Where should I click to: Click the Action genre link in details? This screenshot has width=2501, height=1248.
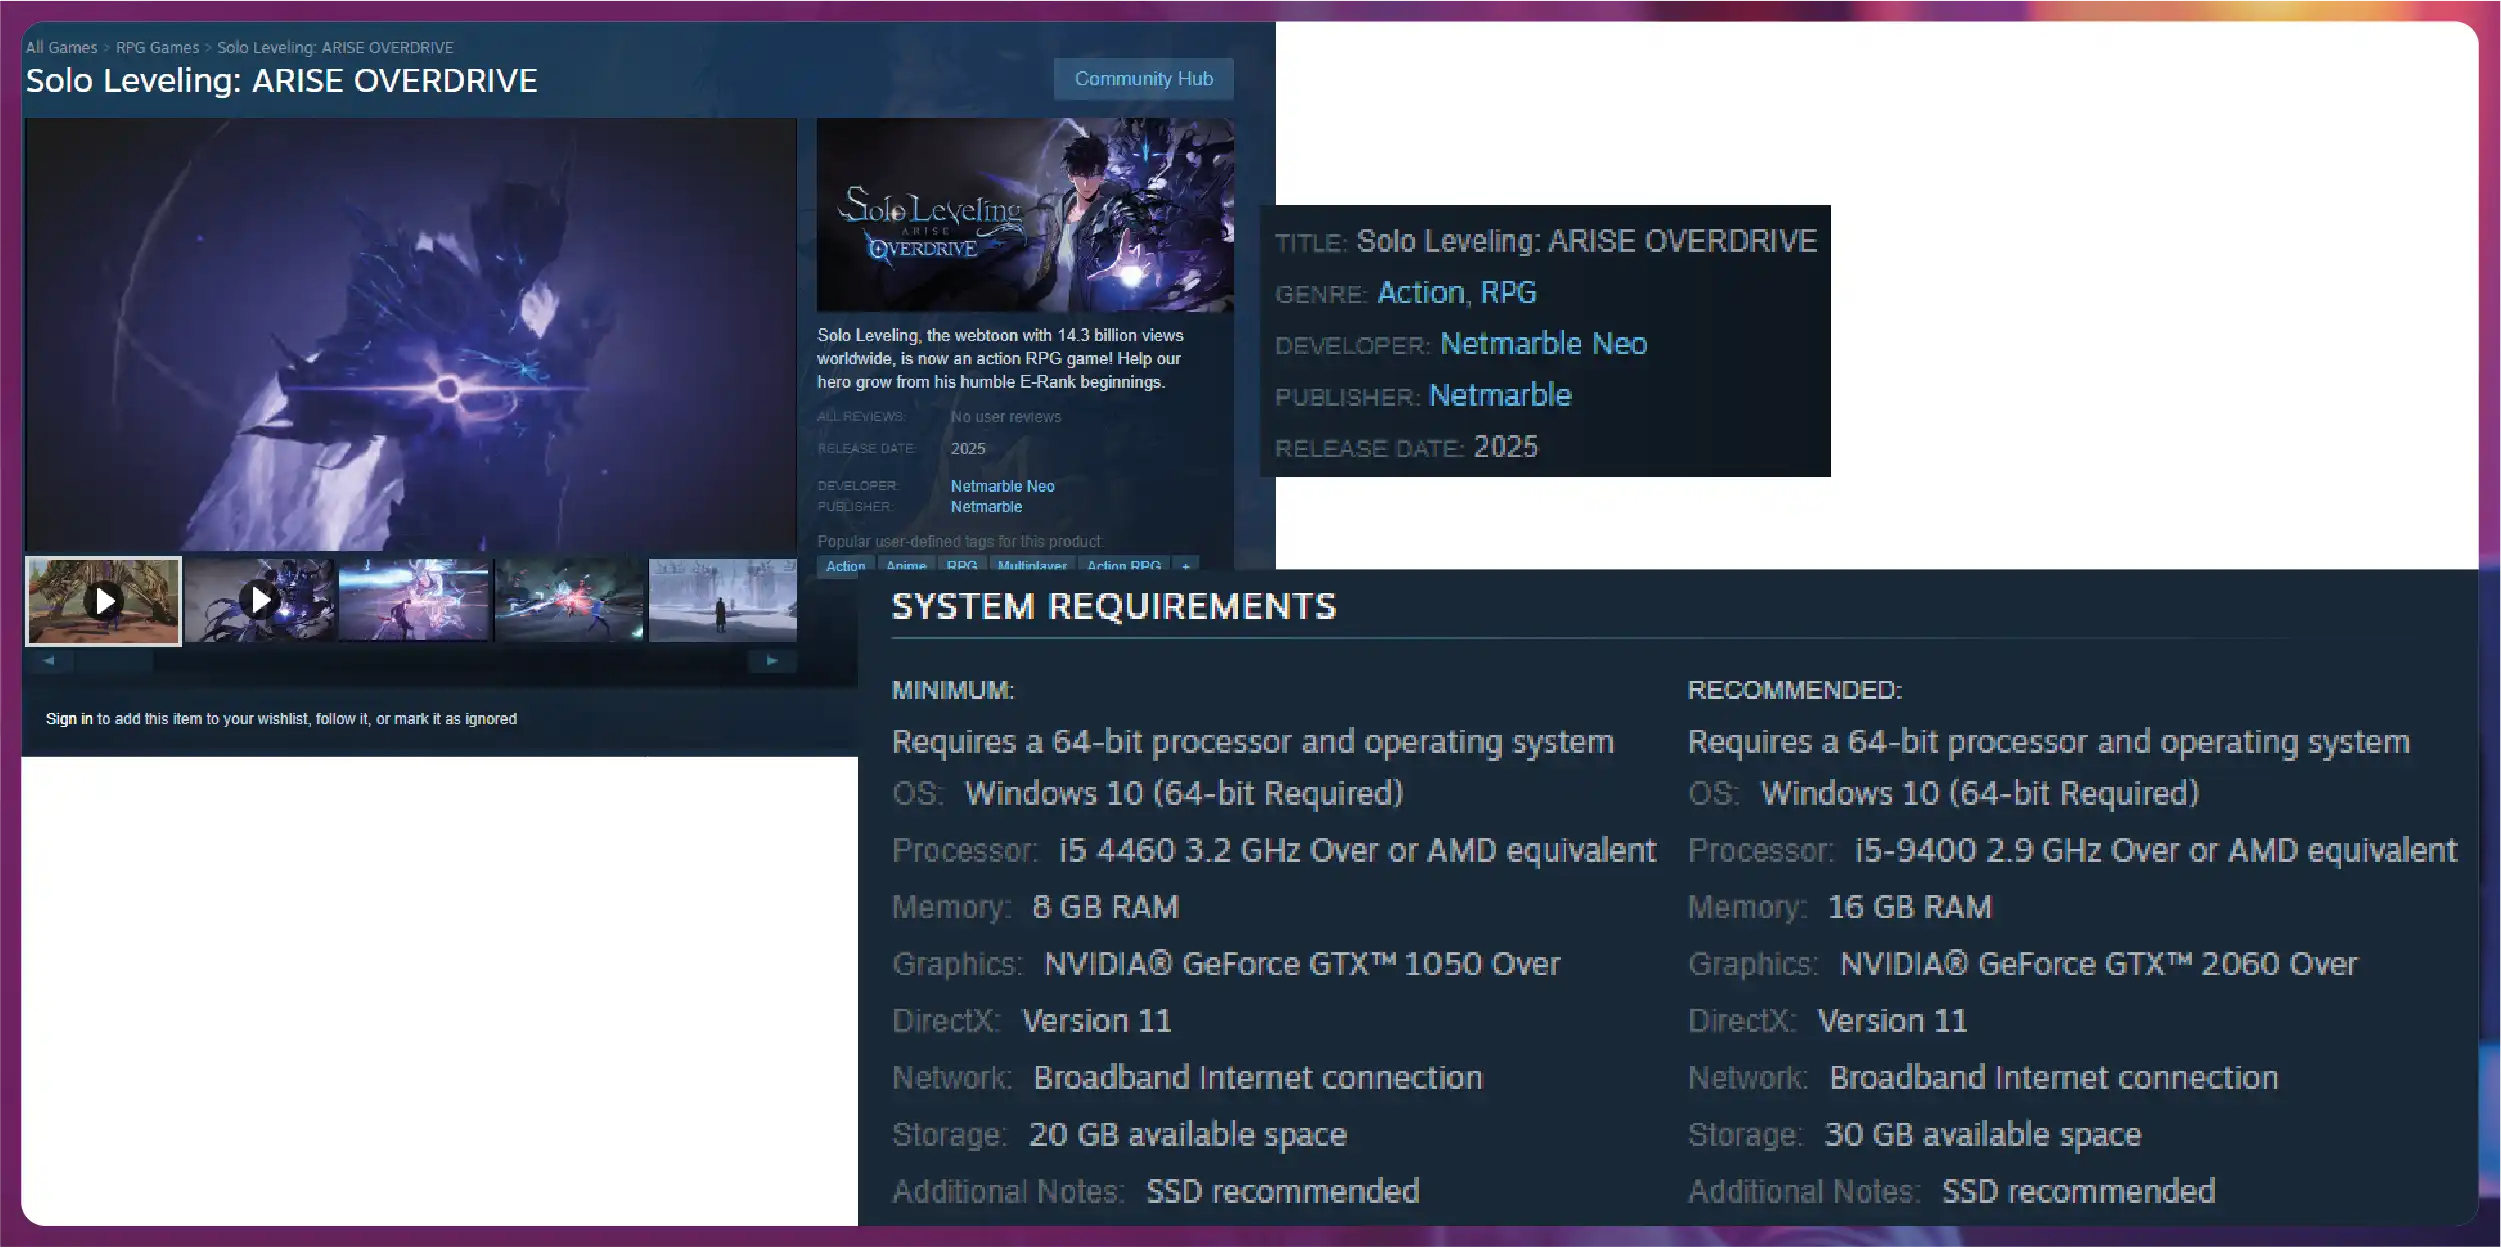click(1420, 292)
